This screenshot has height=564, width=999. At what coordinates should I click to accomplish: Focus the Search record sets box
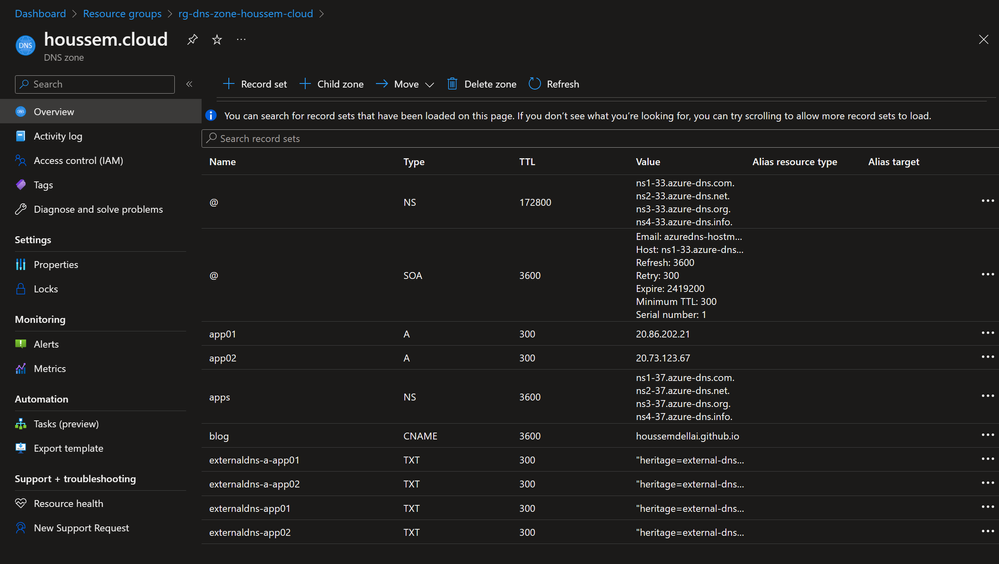click(600, 138)
